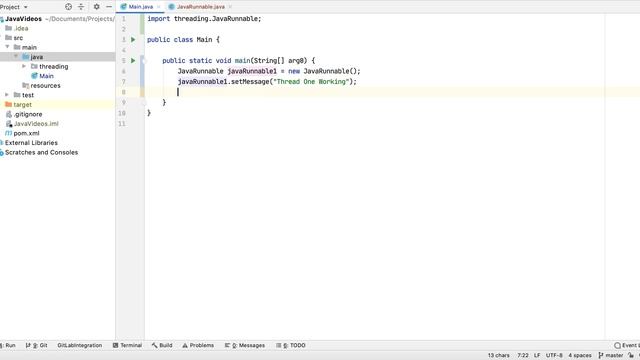Expand the test folder

click(7, 95)
